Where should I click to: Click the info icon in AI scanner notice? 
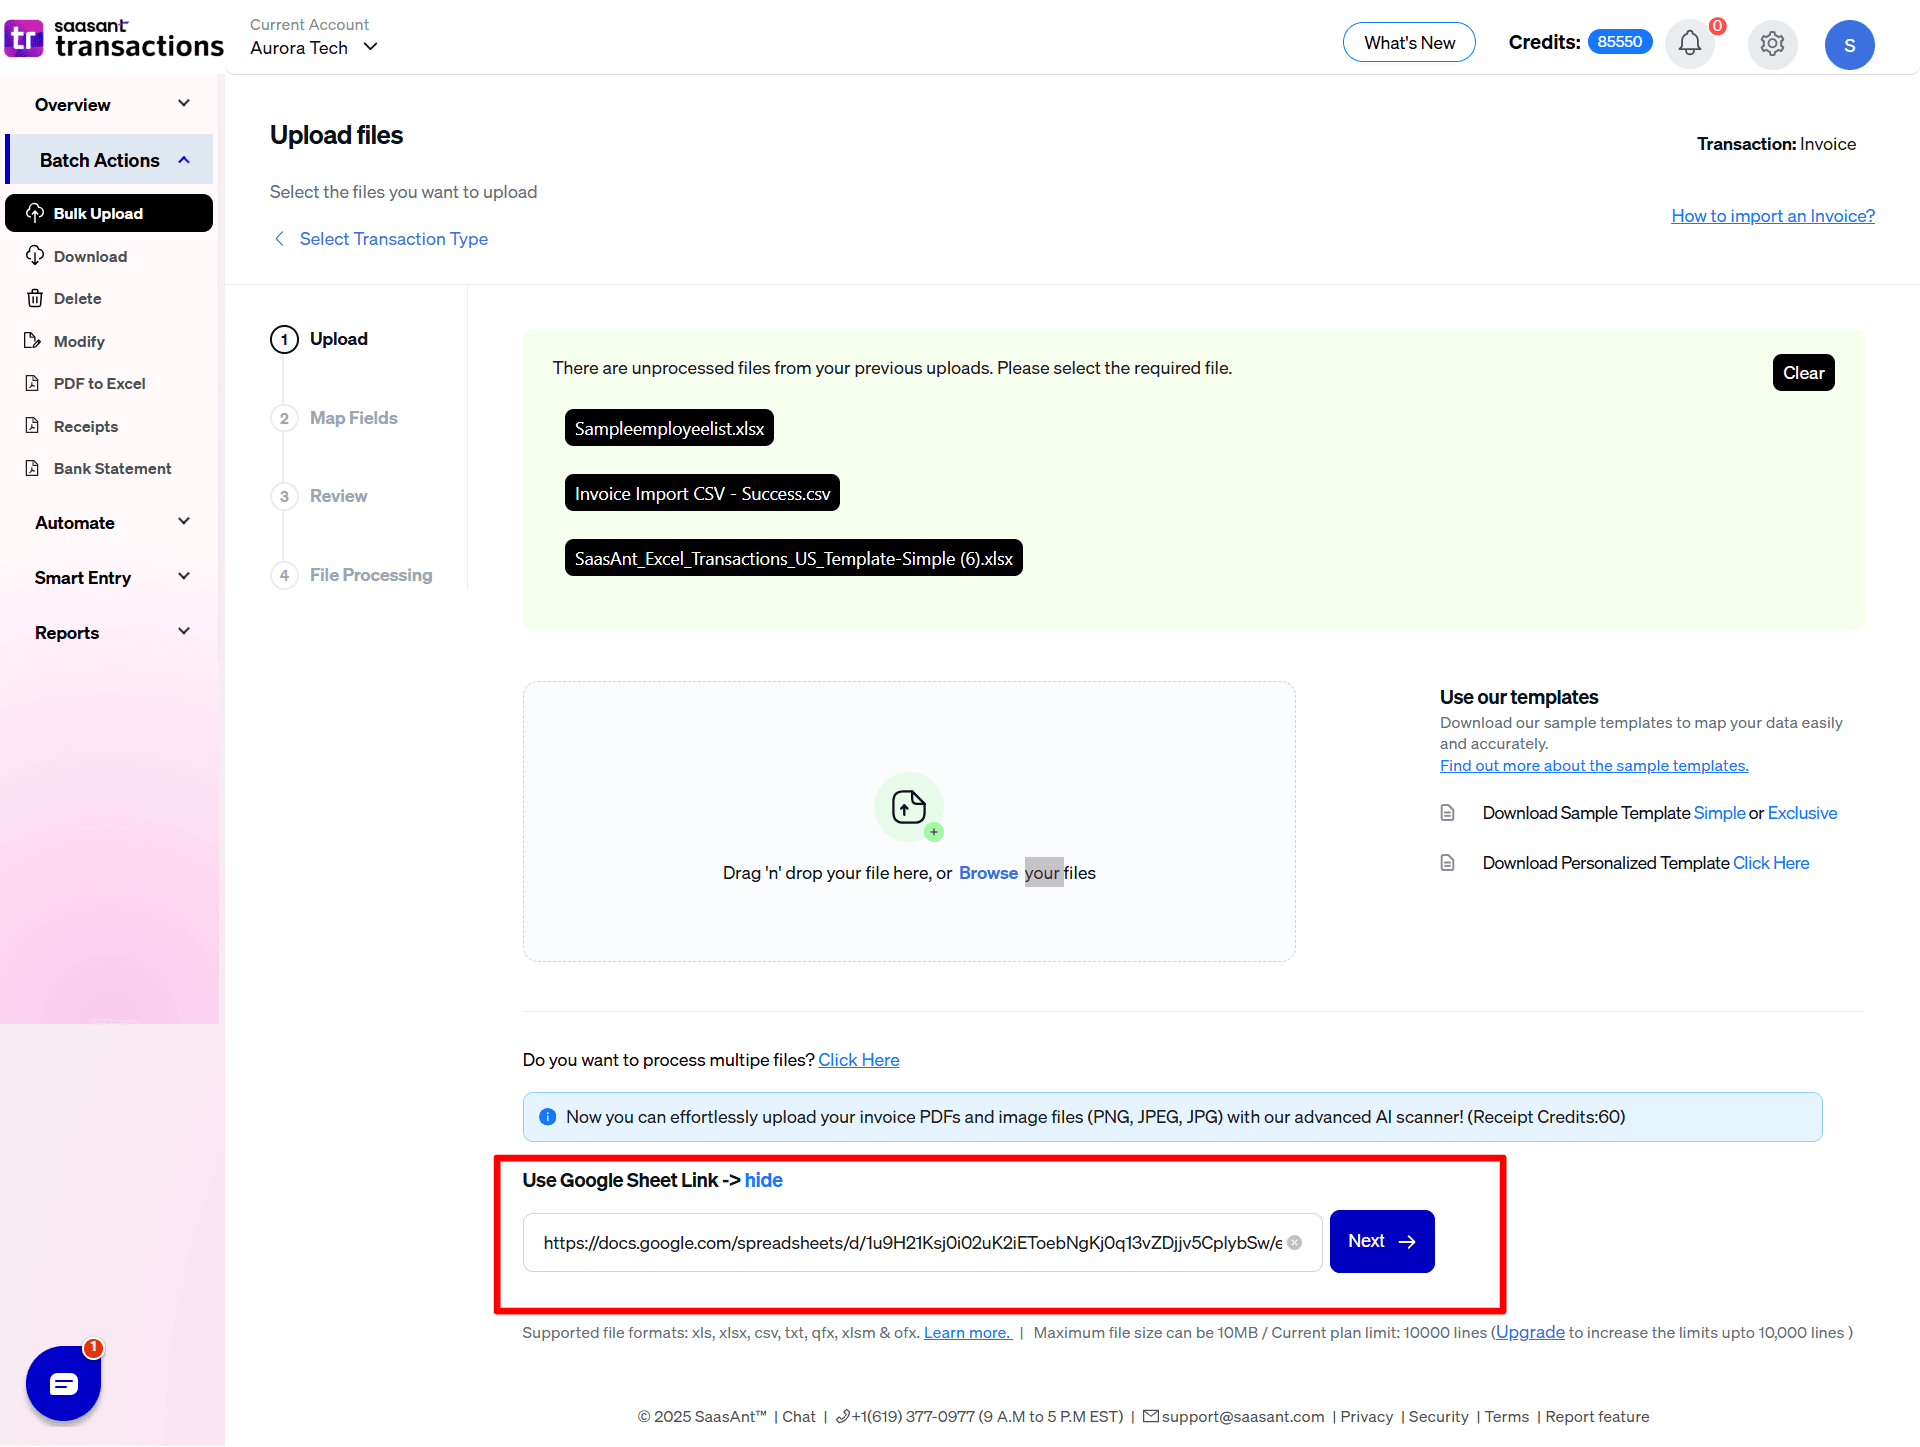click(547, 1117)
